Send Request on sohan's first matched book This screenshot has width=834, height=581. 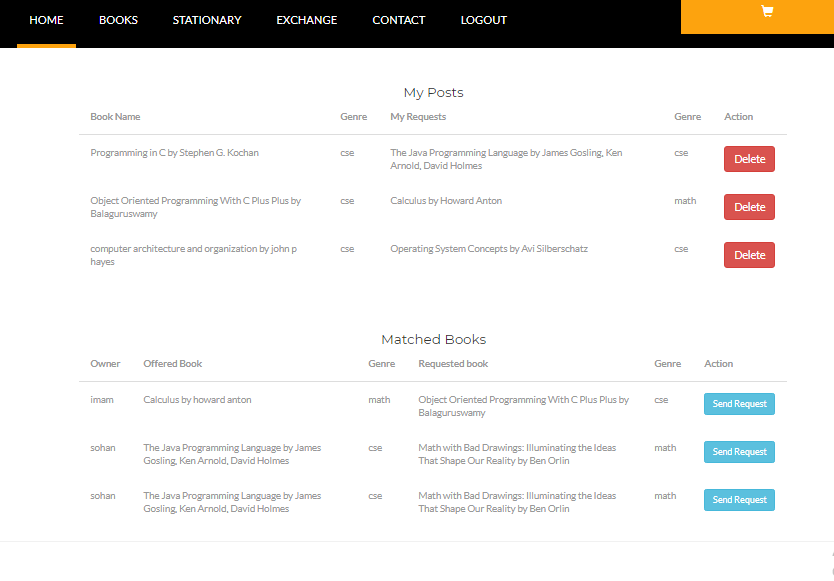click(738, 451)
